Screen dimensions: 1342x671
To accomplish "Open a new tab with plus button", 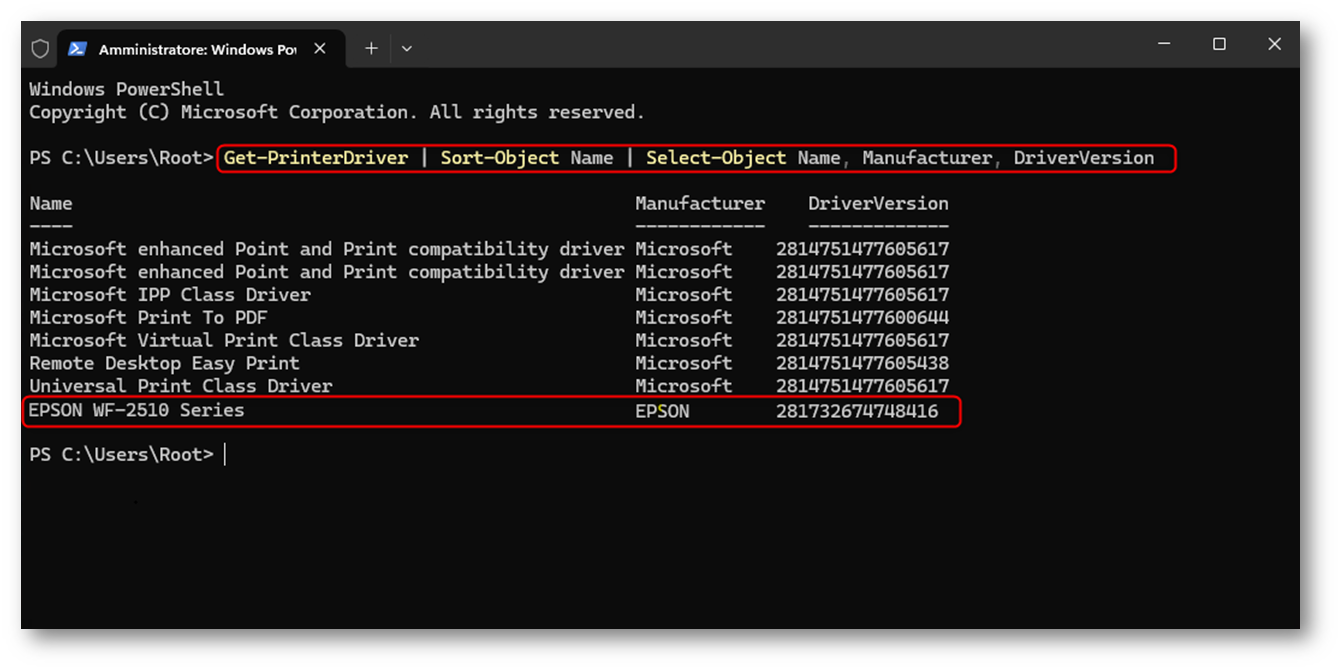I will tap(371, 48).
